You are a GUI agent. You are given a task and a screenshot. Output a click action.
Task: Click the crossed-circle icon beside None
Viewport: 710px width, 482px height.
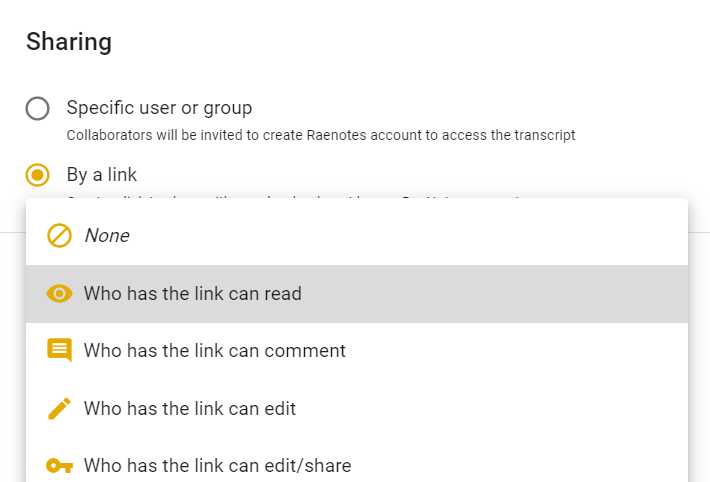(59, 236)
